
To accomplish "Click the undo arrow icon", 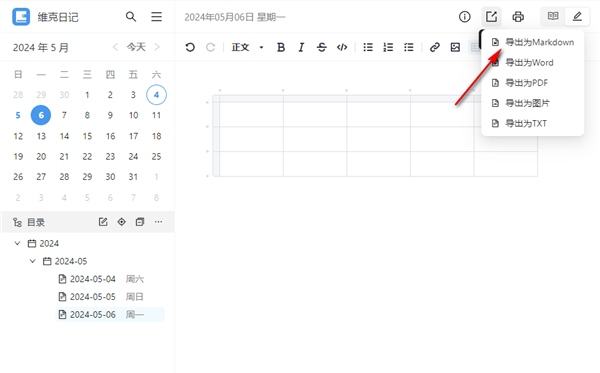I will tap(190, 47).
